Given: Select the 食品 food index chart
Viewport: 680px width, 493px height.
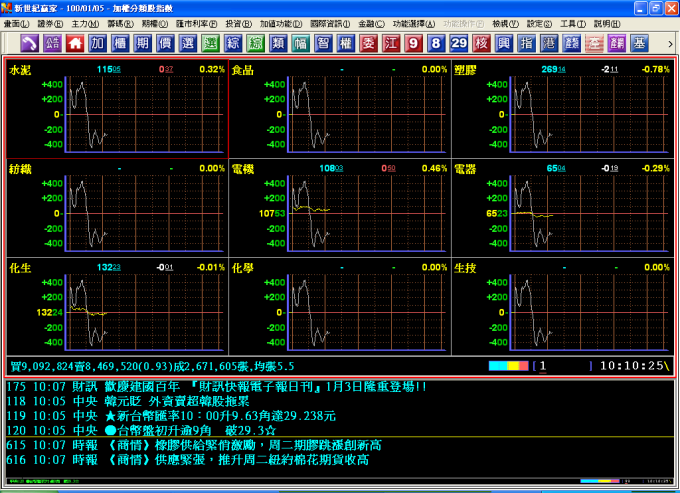Looking at the screenshot, I should (340, 109).
